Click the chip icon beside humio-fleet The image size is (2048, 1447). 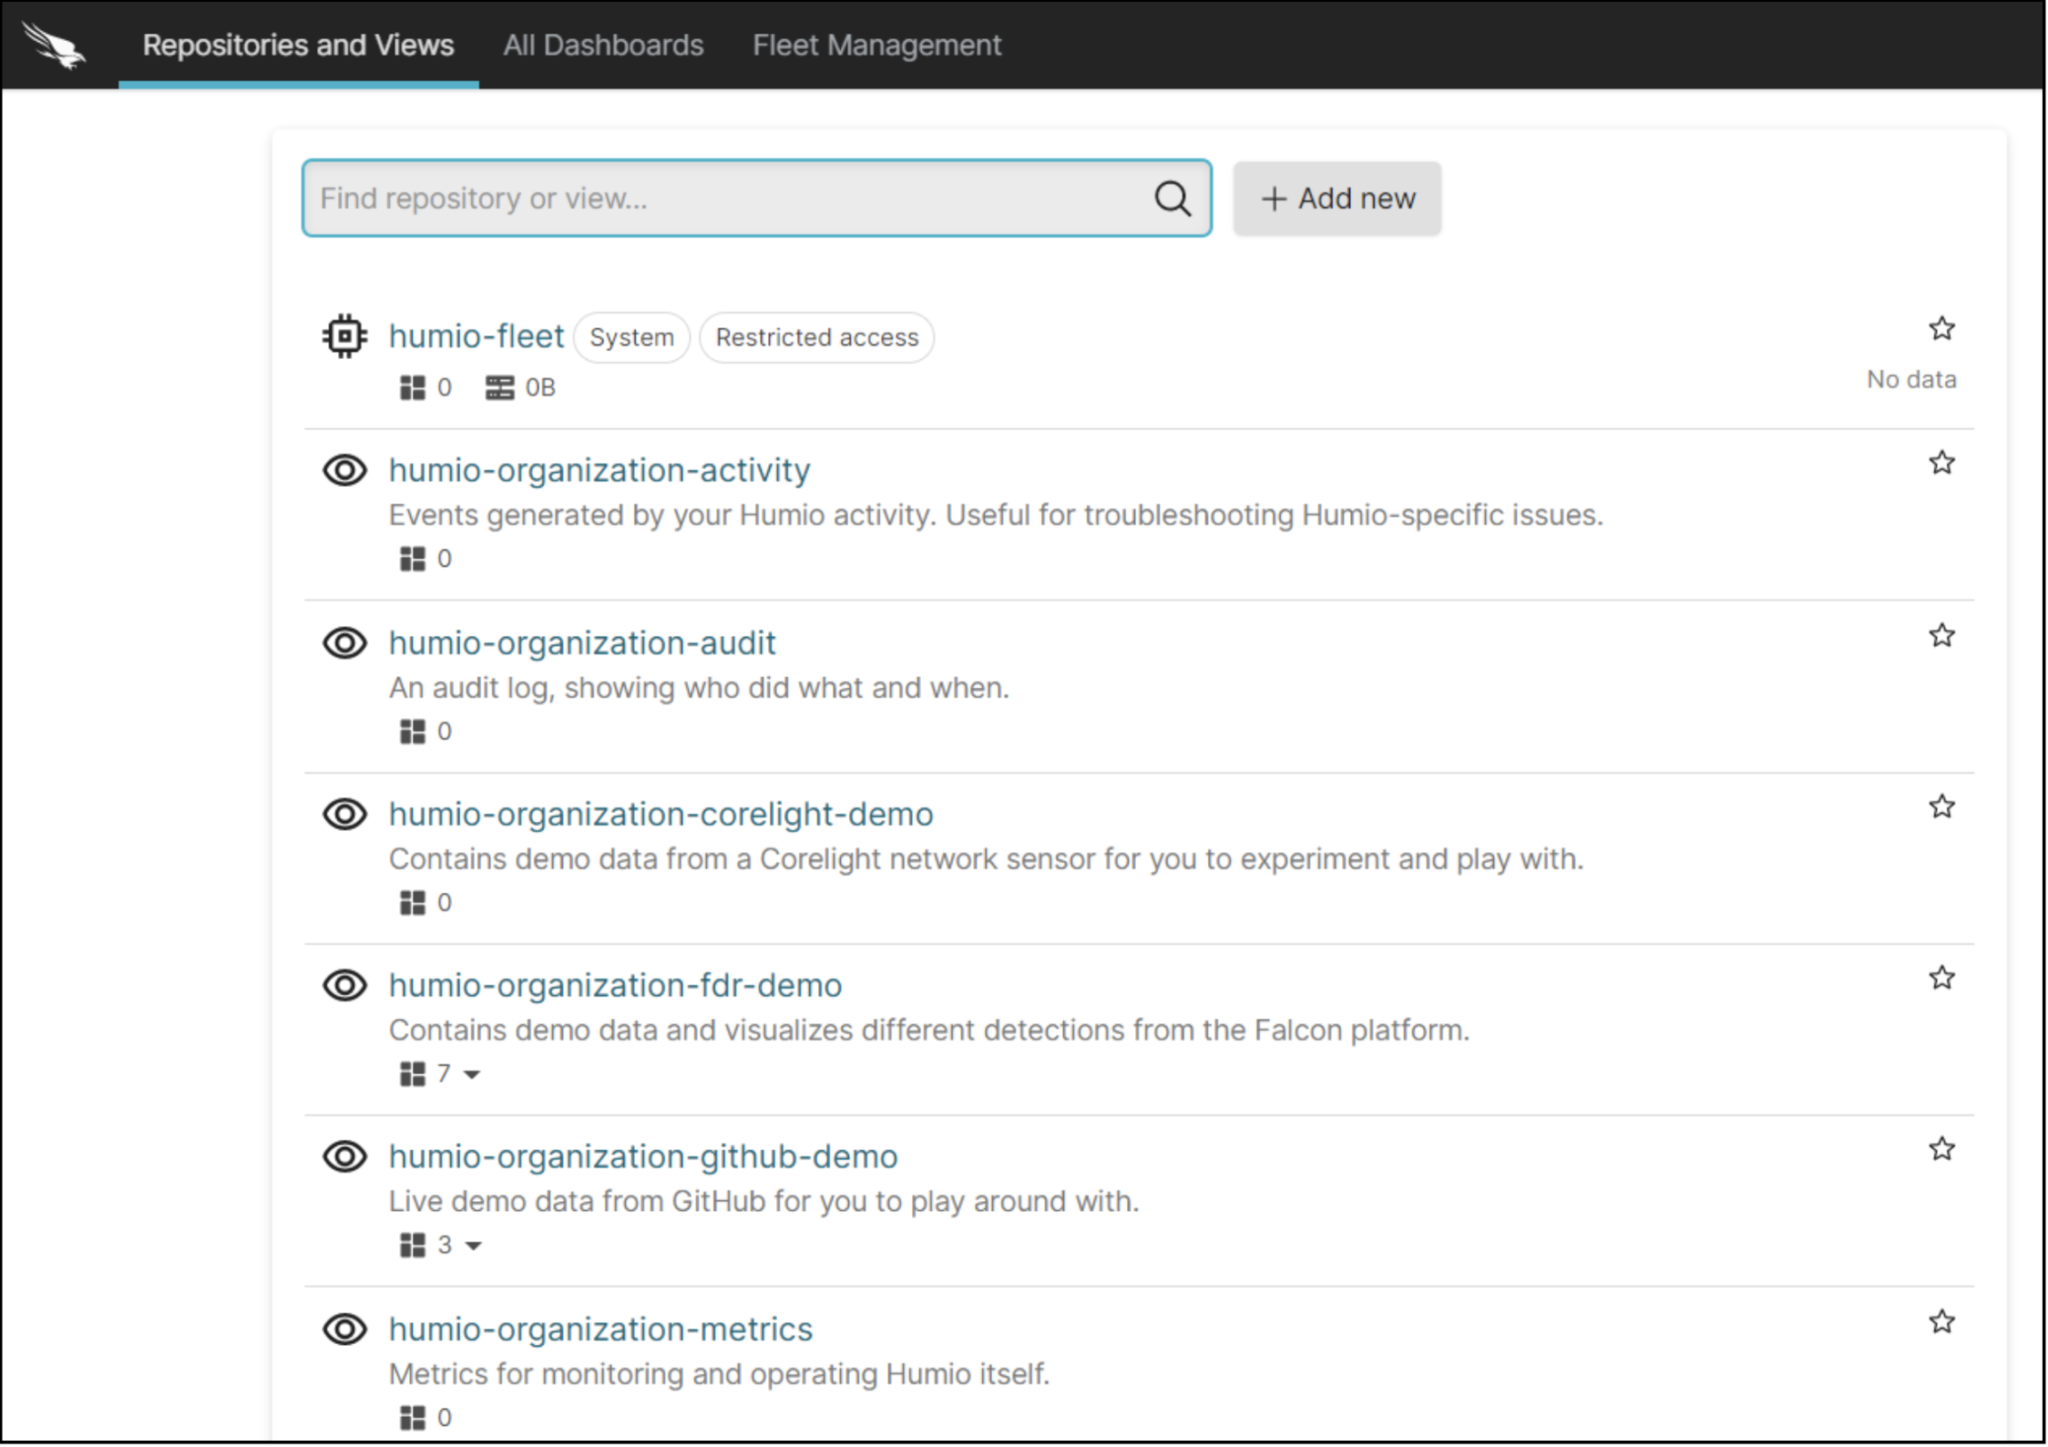pos(345,336)
